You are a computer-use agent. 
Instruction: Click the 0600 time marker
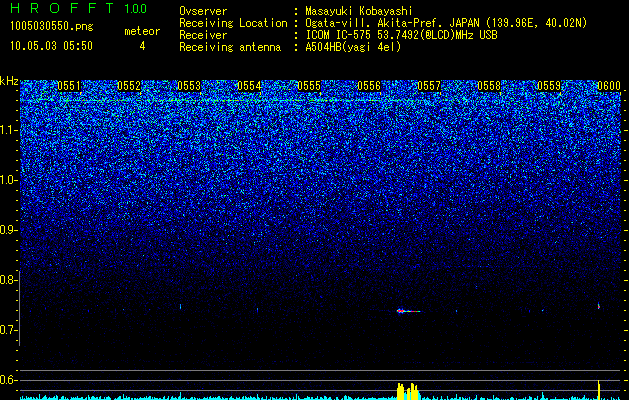click(609, 86)
